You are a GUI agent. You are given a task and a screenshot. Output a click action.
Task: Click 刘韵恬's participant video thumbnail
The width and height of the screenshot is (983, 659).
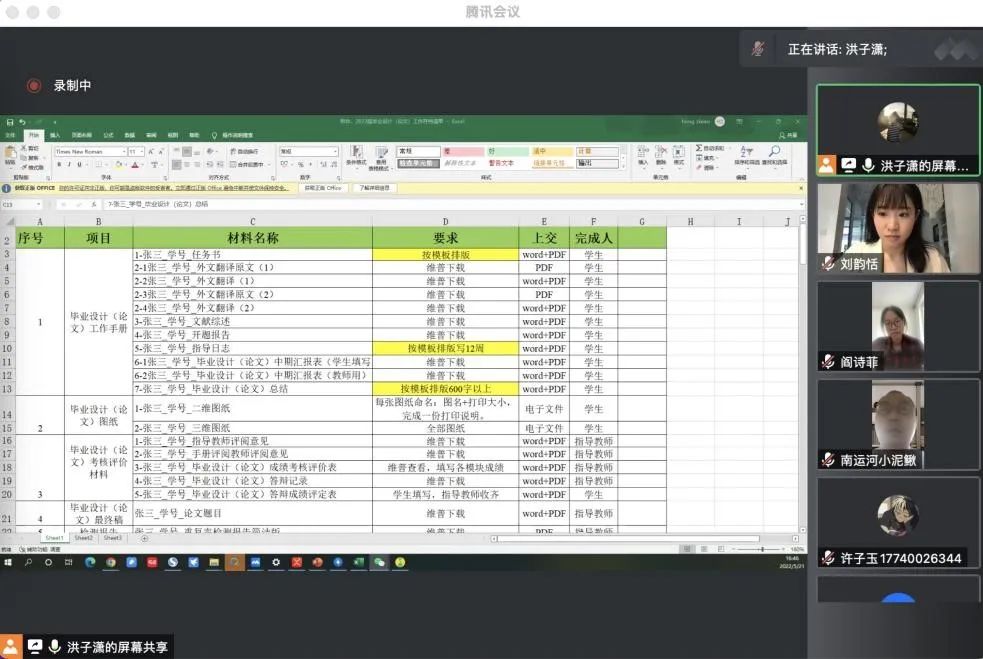[x=898, y=228]
